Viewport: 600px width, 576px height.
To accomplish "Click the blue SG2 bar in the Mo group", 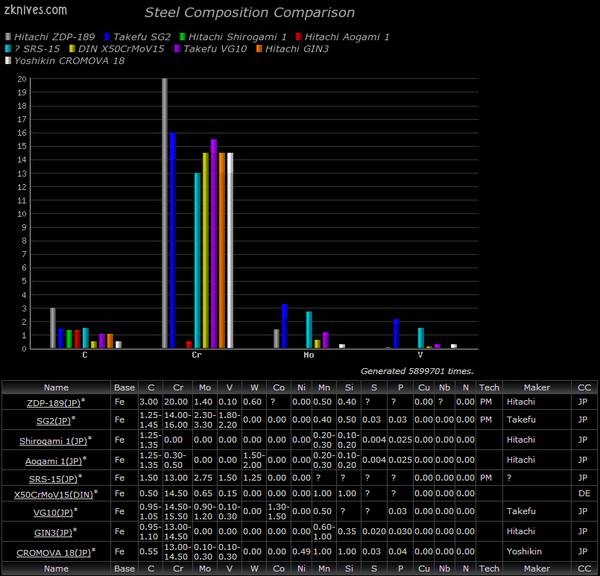I will click(284, 326).
